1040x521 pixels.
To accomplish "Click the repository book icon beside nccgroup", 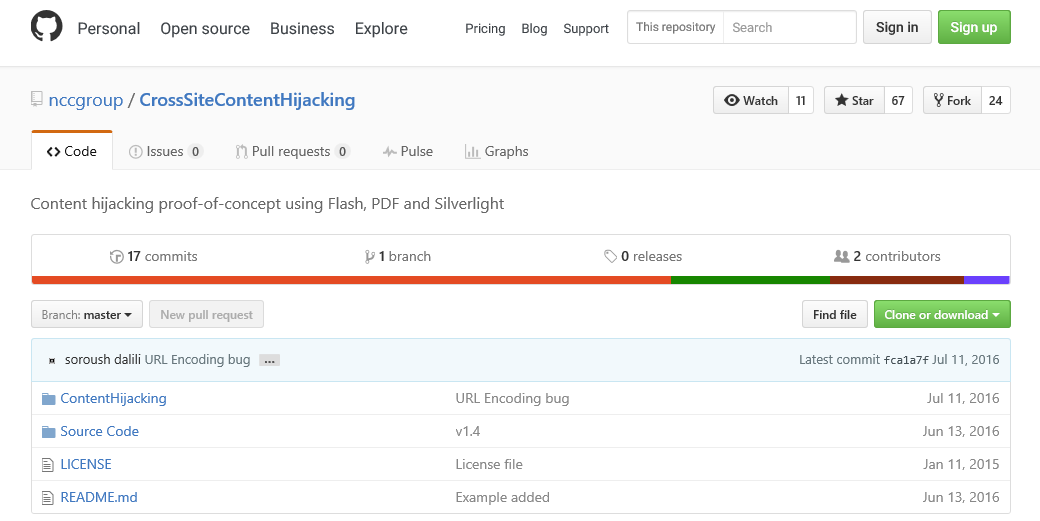I will coord(37,100).
